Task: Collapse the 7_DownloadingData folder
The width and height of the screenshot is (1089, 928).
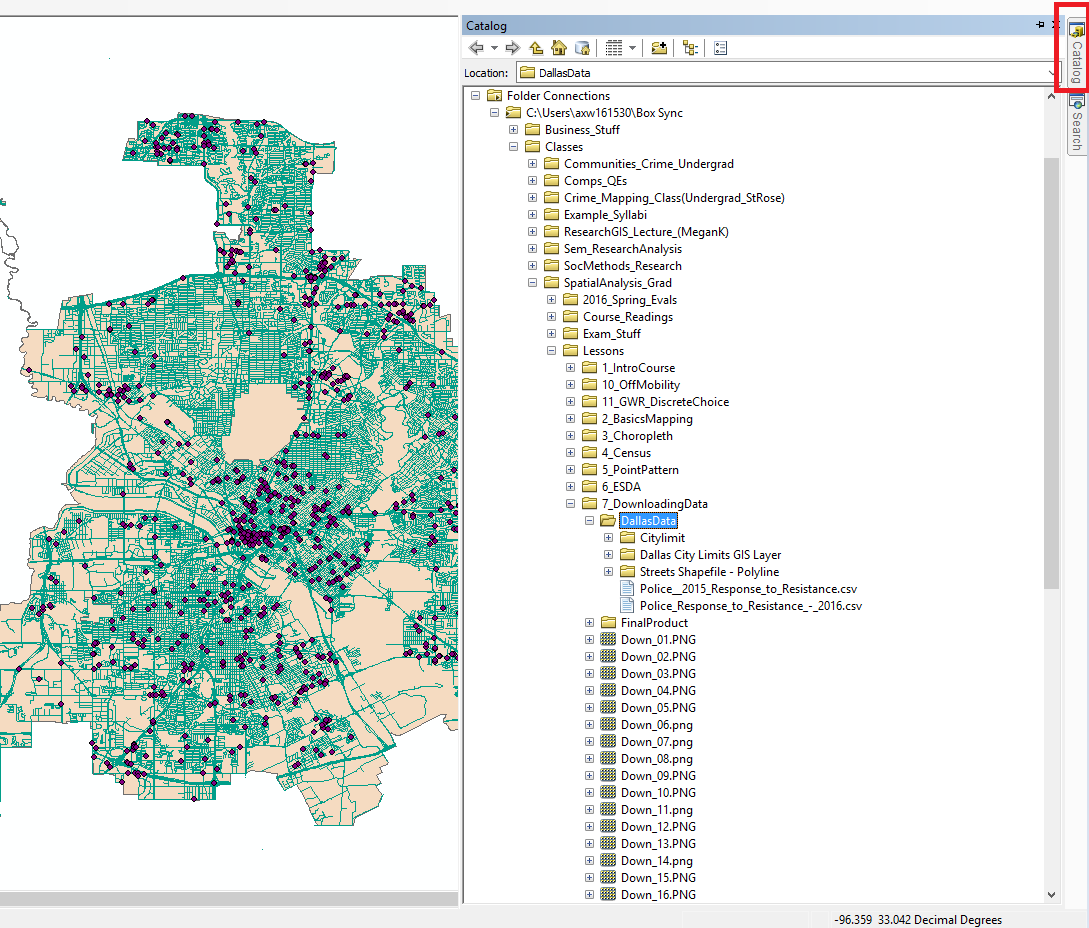Action: 571,504
